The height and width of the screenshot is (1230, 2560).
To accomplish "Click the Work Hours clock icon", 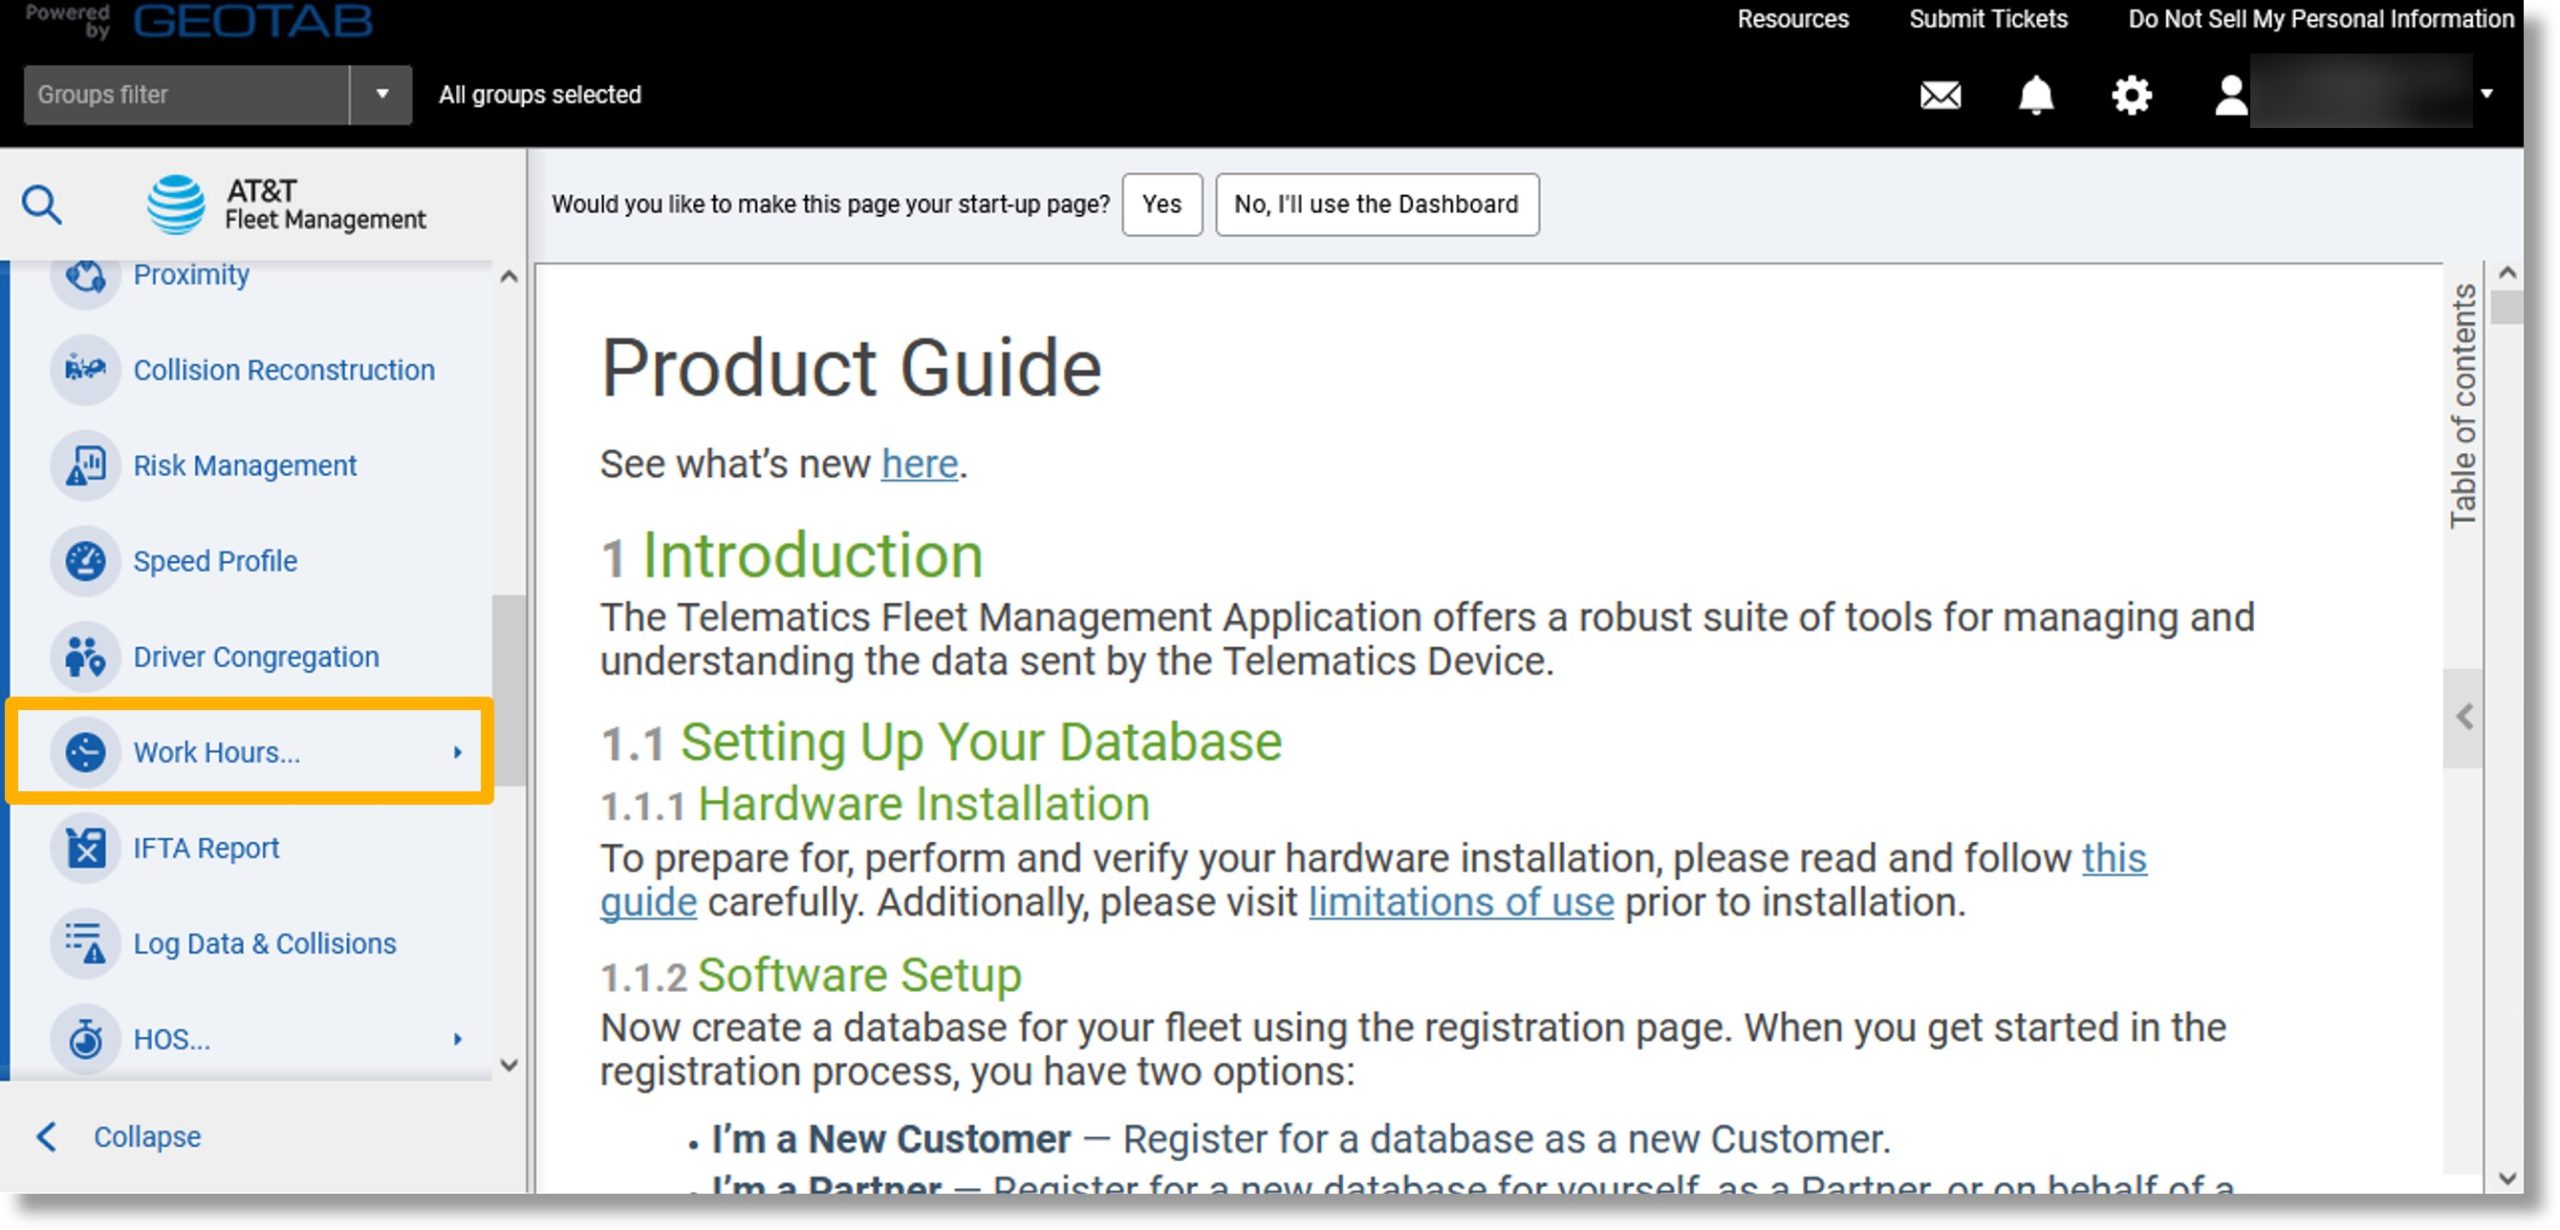I will click(85, 752).
